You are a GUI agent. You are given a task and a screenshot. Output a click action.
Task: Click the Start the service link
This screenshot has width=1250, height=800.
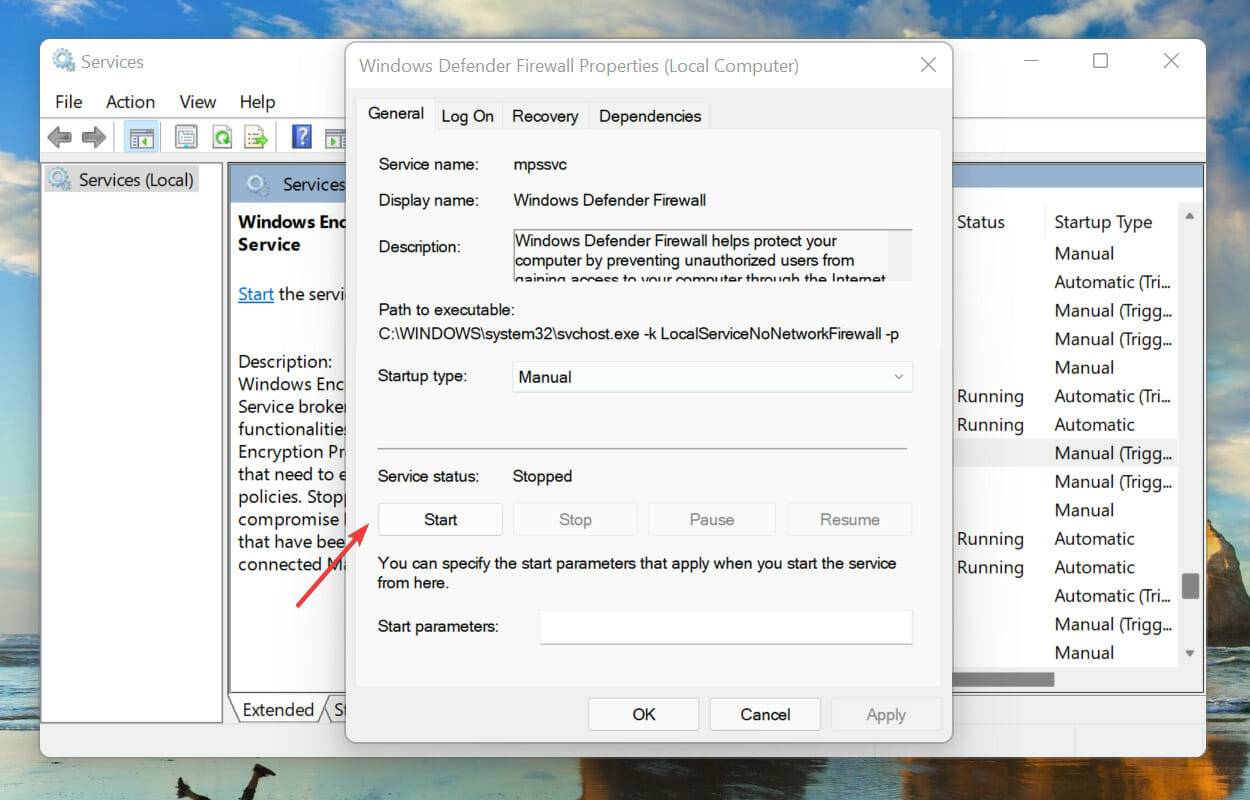point(255,294)
